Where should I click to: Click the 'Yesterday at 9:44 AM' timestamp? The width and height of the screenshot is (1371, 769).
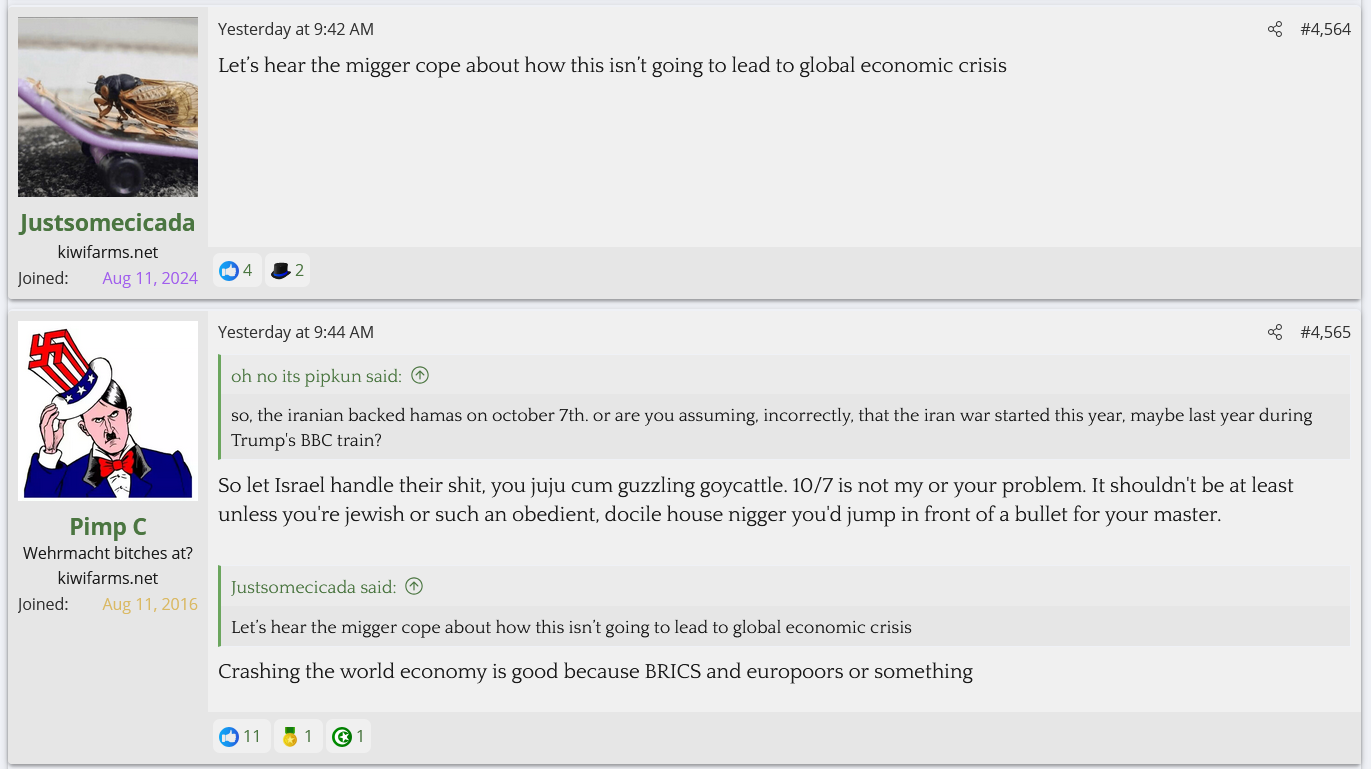tap(296, 332)
